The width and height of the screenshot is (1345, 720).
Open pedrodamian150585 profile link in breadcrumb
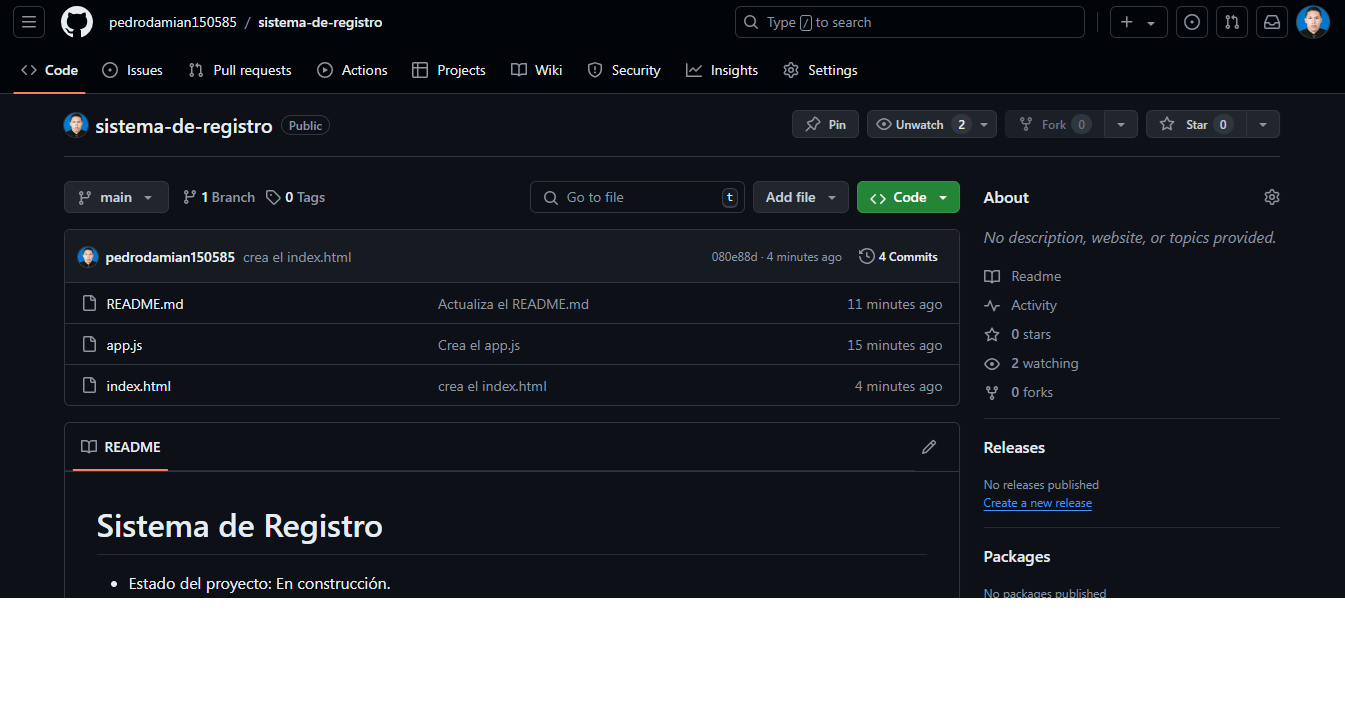173,22
